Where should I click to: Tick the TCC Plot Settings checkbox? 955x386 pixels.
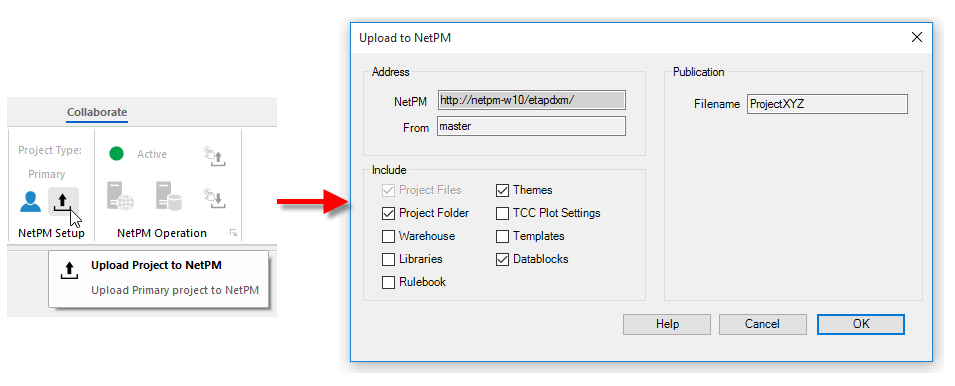pyautogui.click(x=502, y=214)
